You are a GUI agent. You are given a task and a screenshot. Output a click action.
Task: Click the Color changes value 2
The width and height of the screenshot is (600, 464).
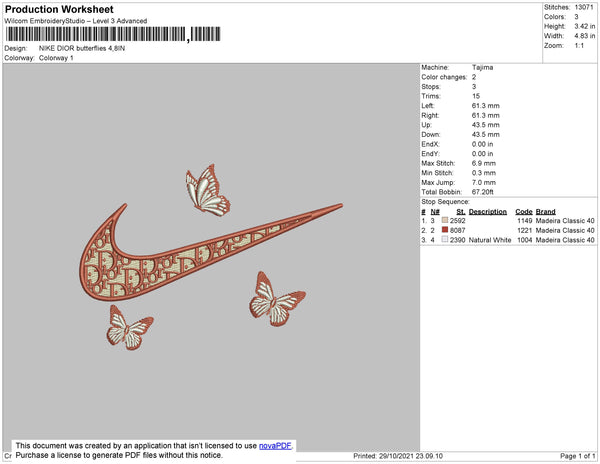pyautogui.click(x=474, y=77)
